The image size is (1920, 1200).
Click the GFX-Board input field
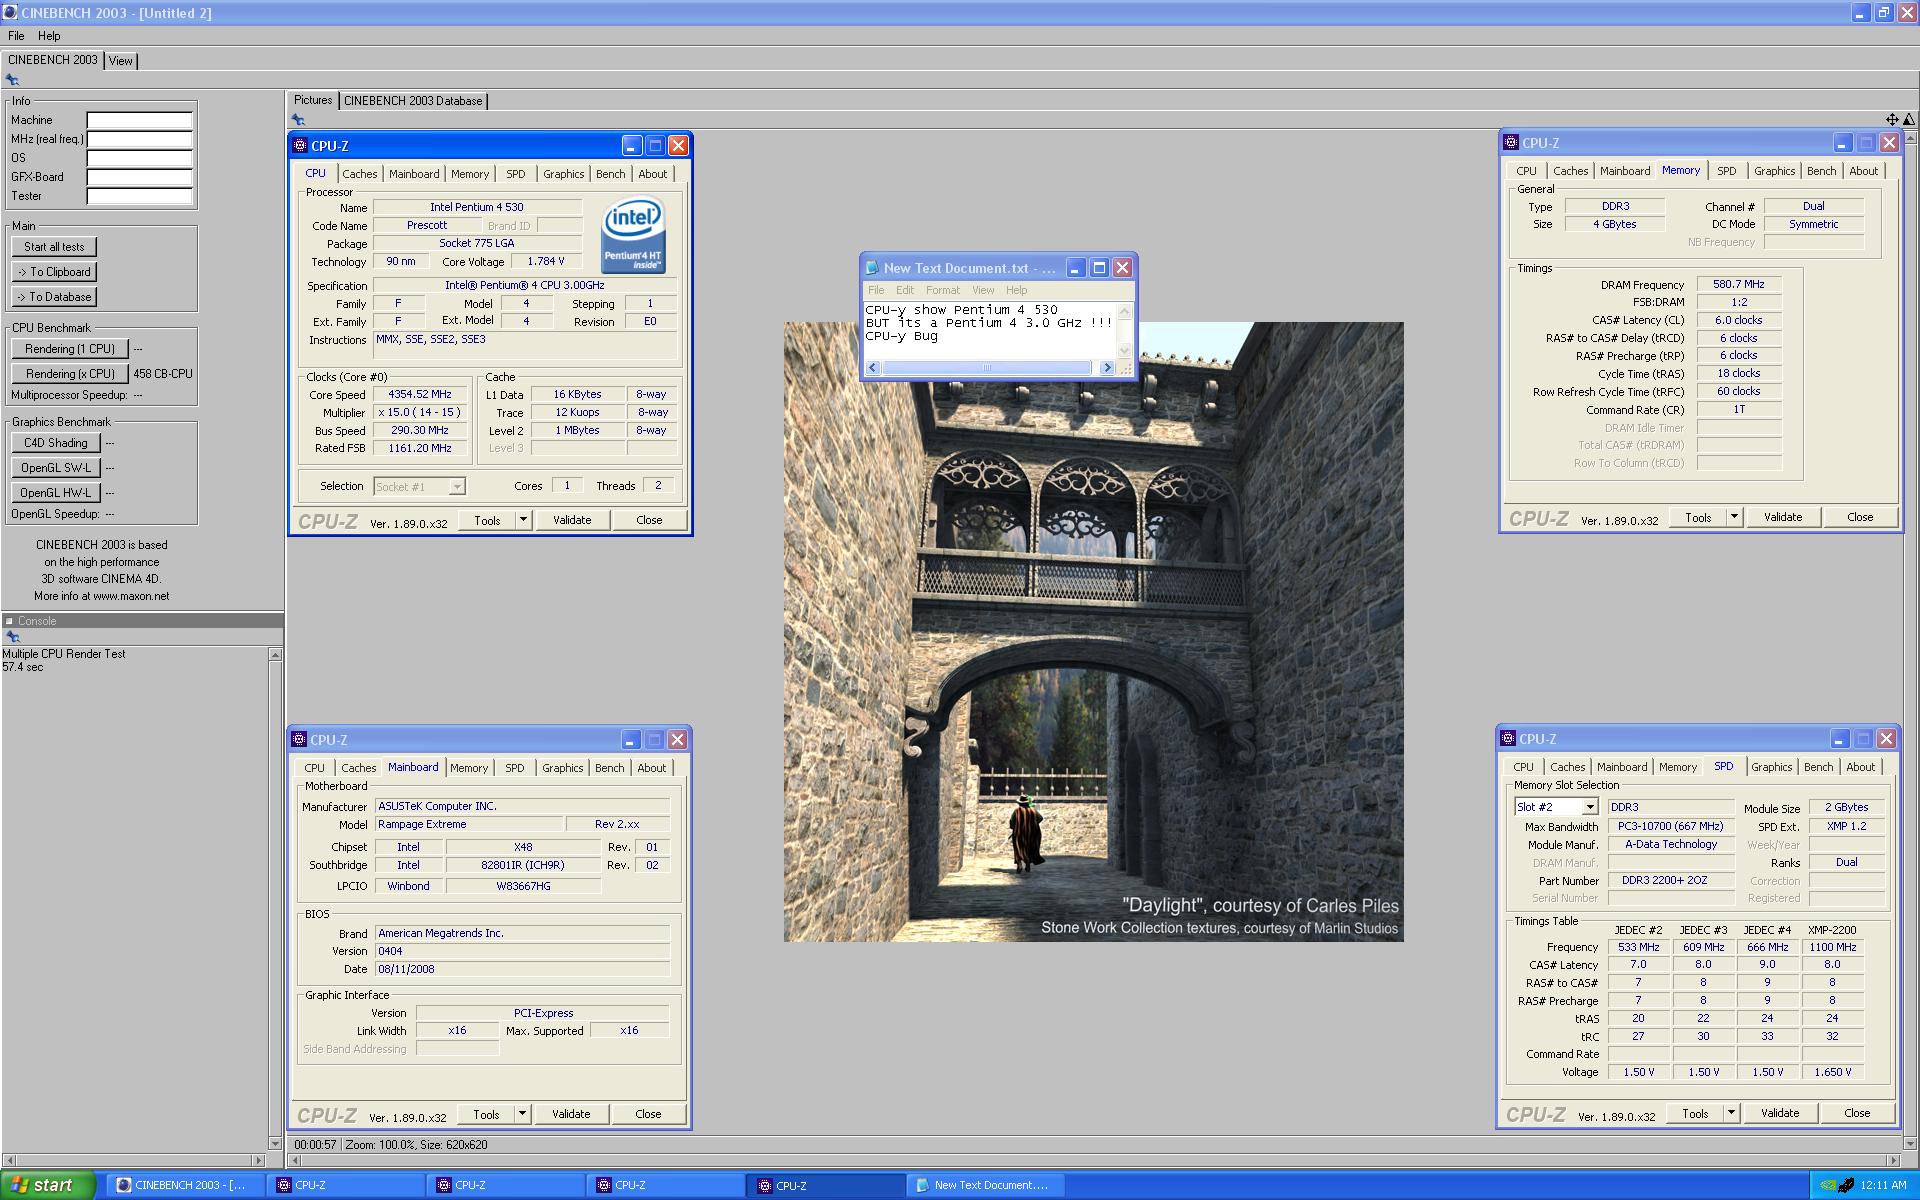click(139, 177)
